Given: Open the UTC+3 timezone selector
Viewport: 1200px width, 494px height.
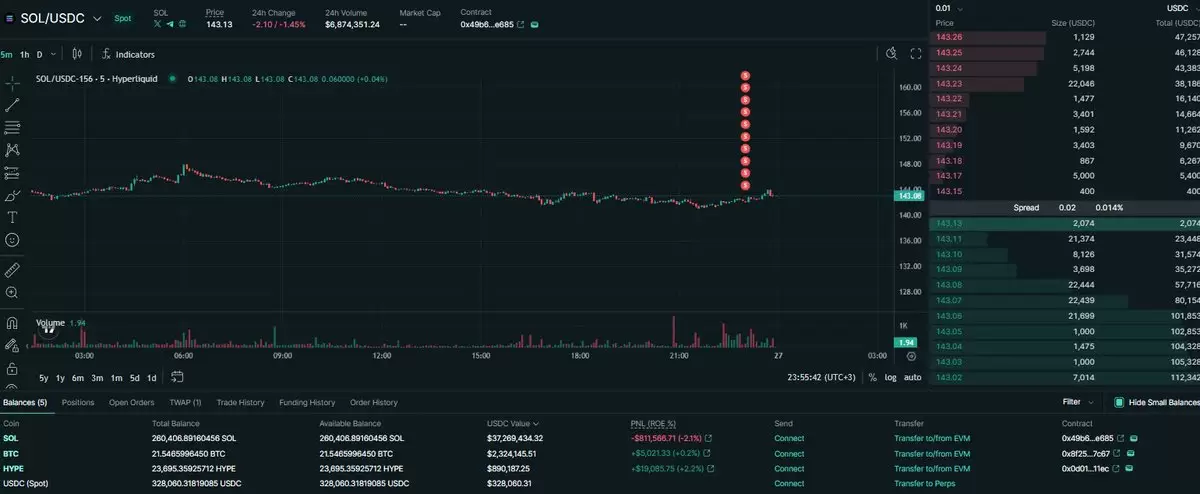Looking at the screenshot, I should click(x=820, y=377).
